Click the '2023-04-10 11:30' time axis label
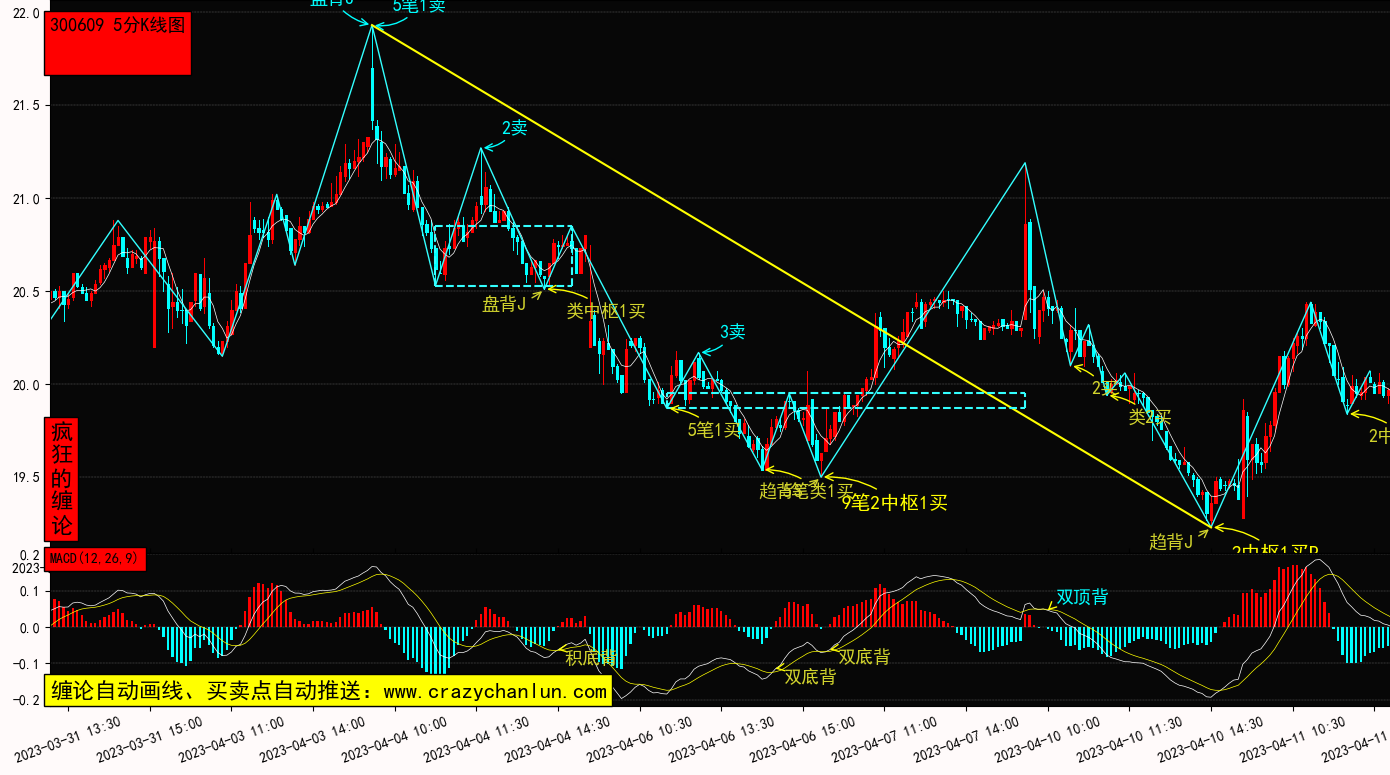This screenshot has height=775, width=1390. 1130,738
